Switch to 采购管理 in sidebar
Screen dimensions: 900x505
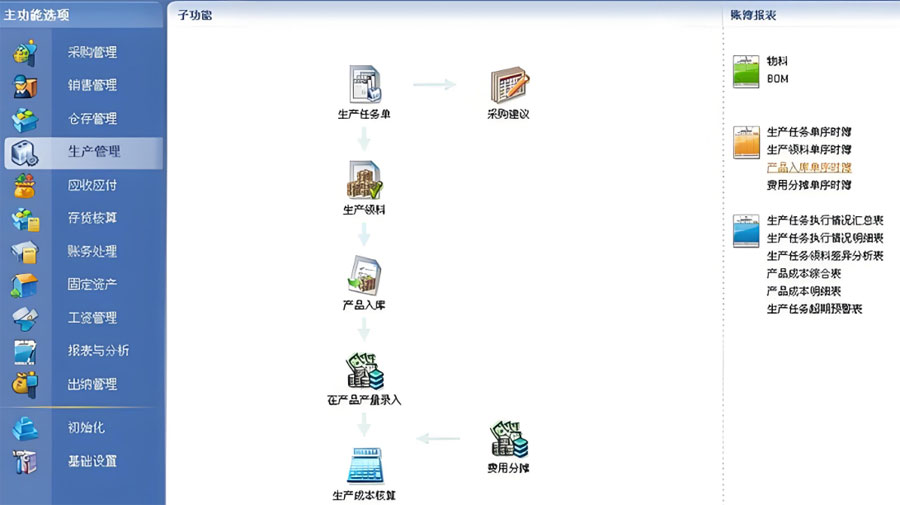tap(92, 52)
